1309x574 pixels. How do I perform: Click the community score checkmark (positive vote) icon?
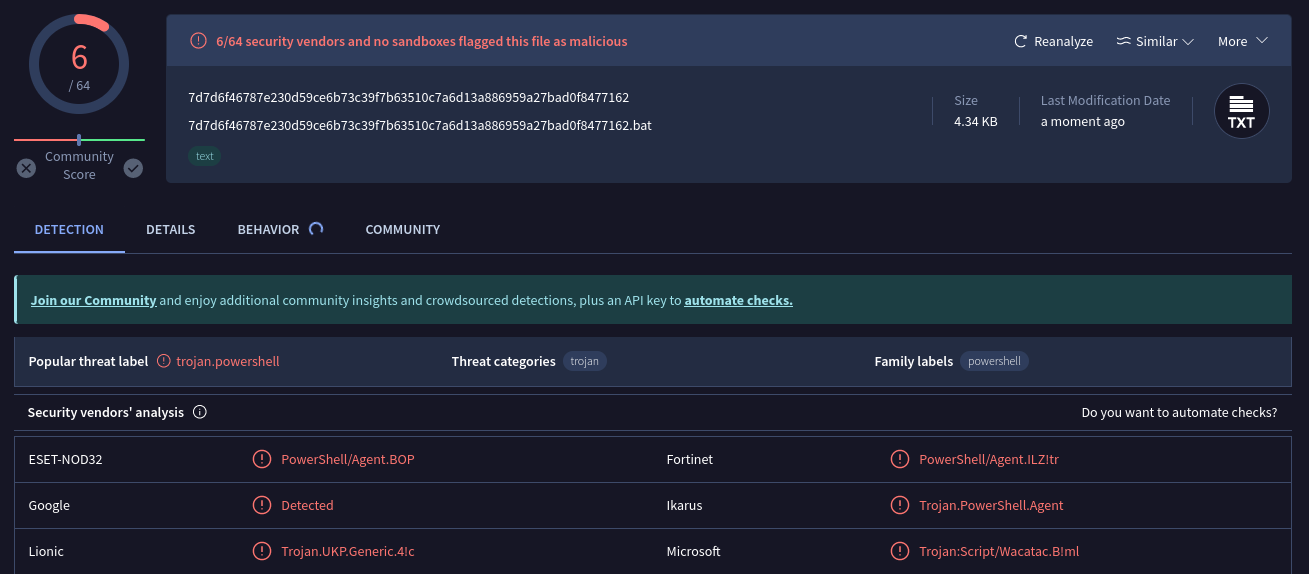[133, 168]
